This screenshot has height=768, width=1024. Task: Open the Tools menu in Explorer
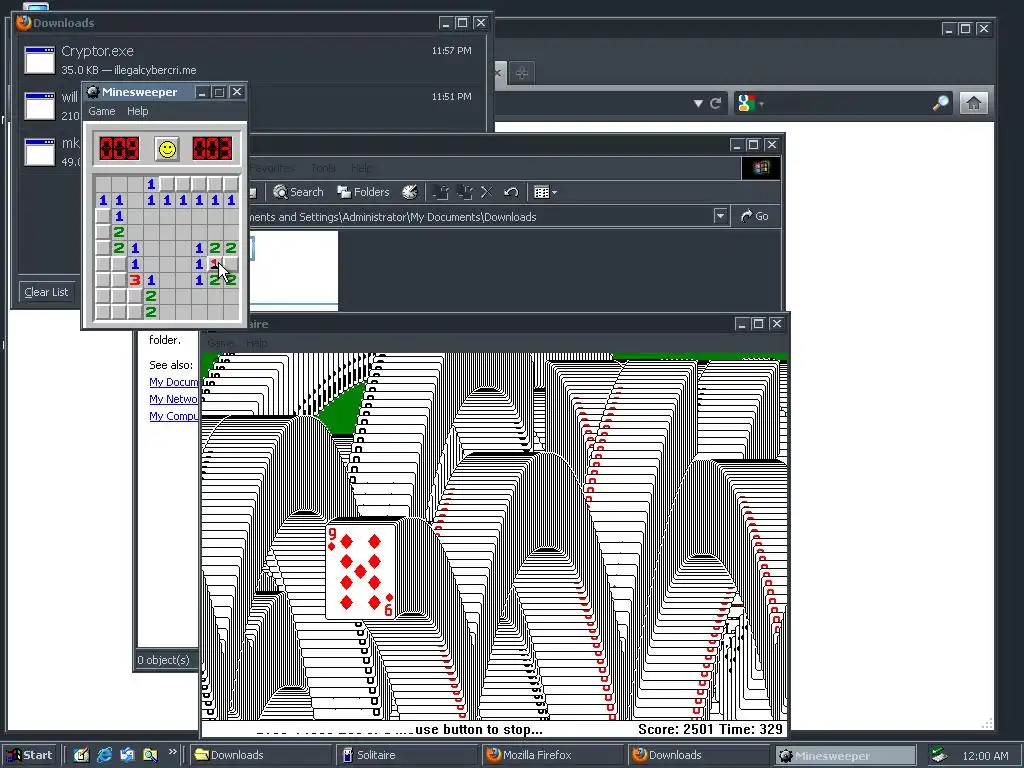pos(323,168)
